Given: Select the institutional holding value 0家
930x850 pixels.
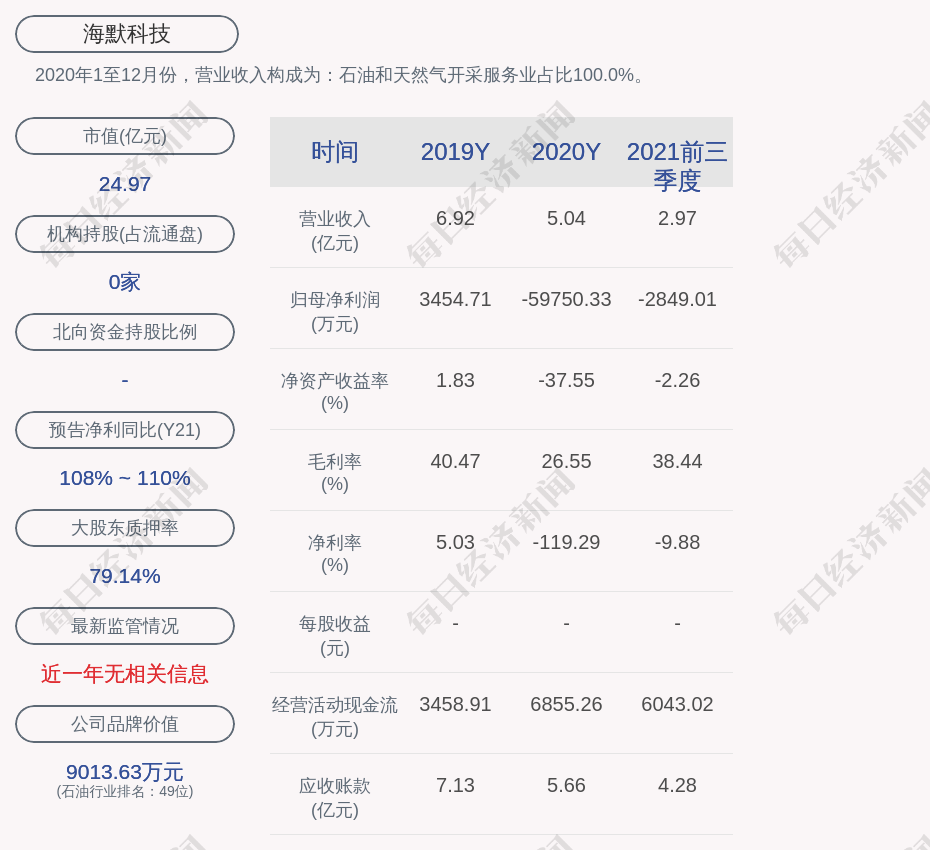Looking at the screenshot, I should click(x=125, y=282).
